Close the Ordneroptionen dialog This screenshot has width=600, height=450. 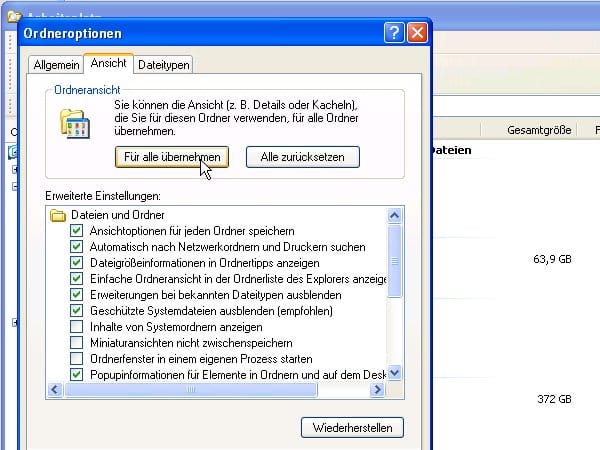pos(416,33)
